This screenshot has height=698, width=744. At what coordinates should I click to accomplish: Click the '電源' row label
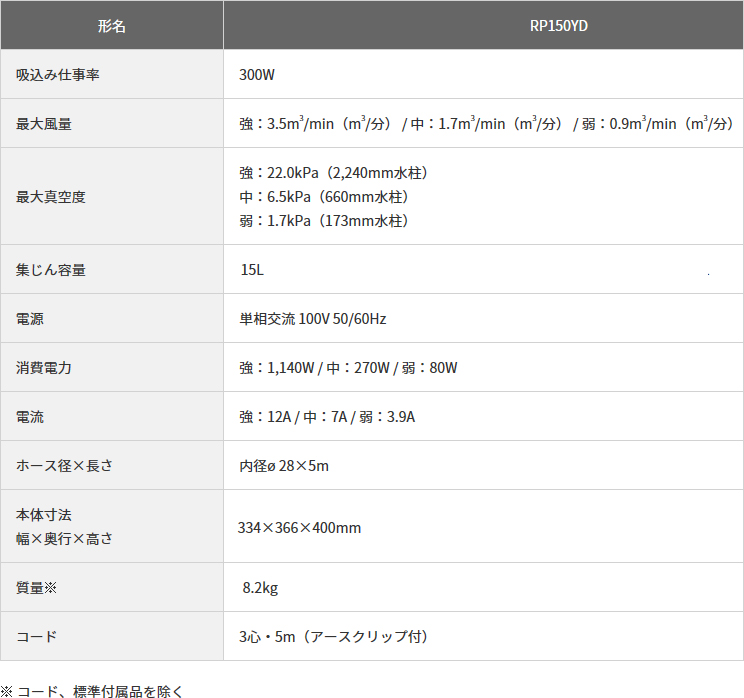[30, 318]
